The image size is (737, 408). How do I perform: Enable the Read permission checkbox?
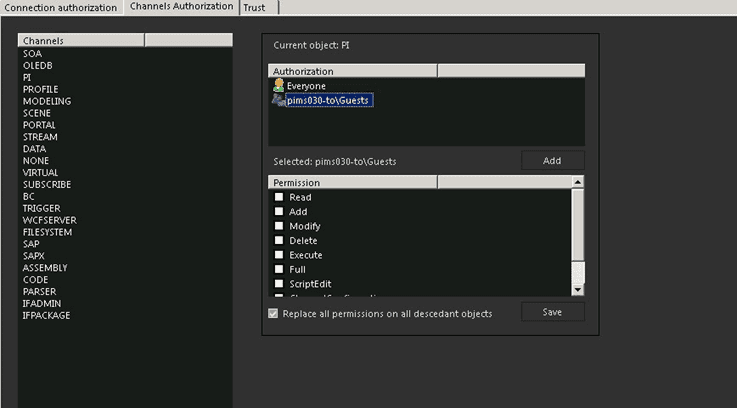[x=279, y=197]
